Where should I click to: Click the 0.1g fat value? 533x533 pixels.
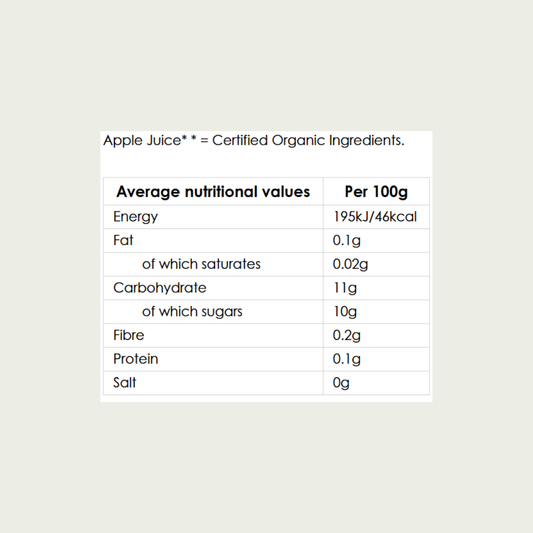[x=346, y=241]
